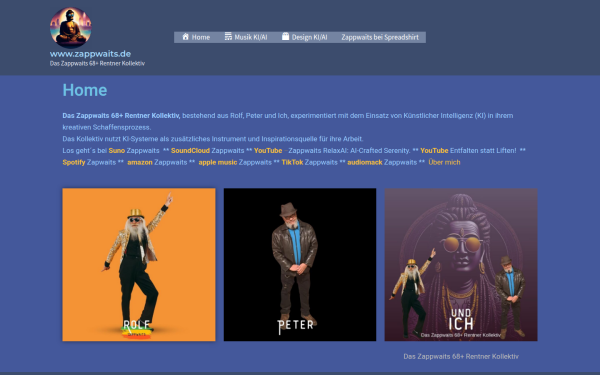Open the Musik KI/AI menu item
Image resolution: width=600 pixels, height=375 pixels.
point(246,37)
